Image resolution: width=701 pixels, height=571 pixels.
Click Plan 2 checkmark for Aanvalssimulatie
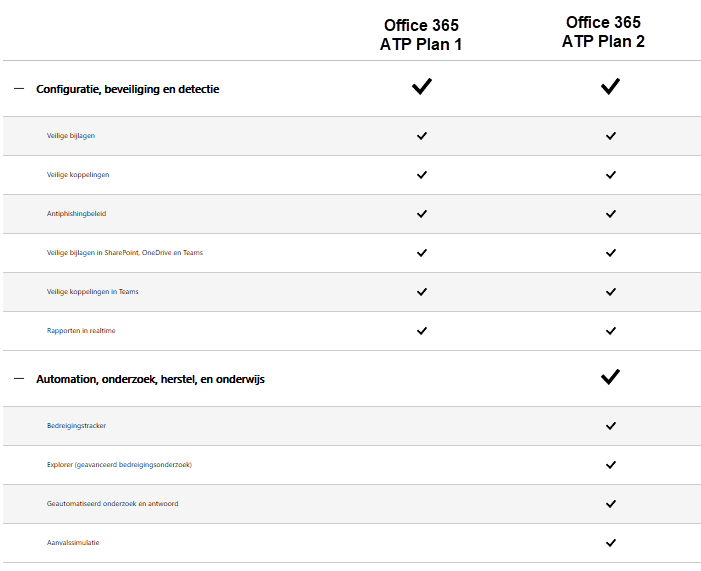[611, 543]
